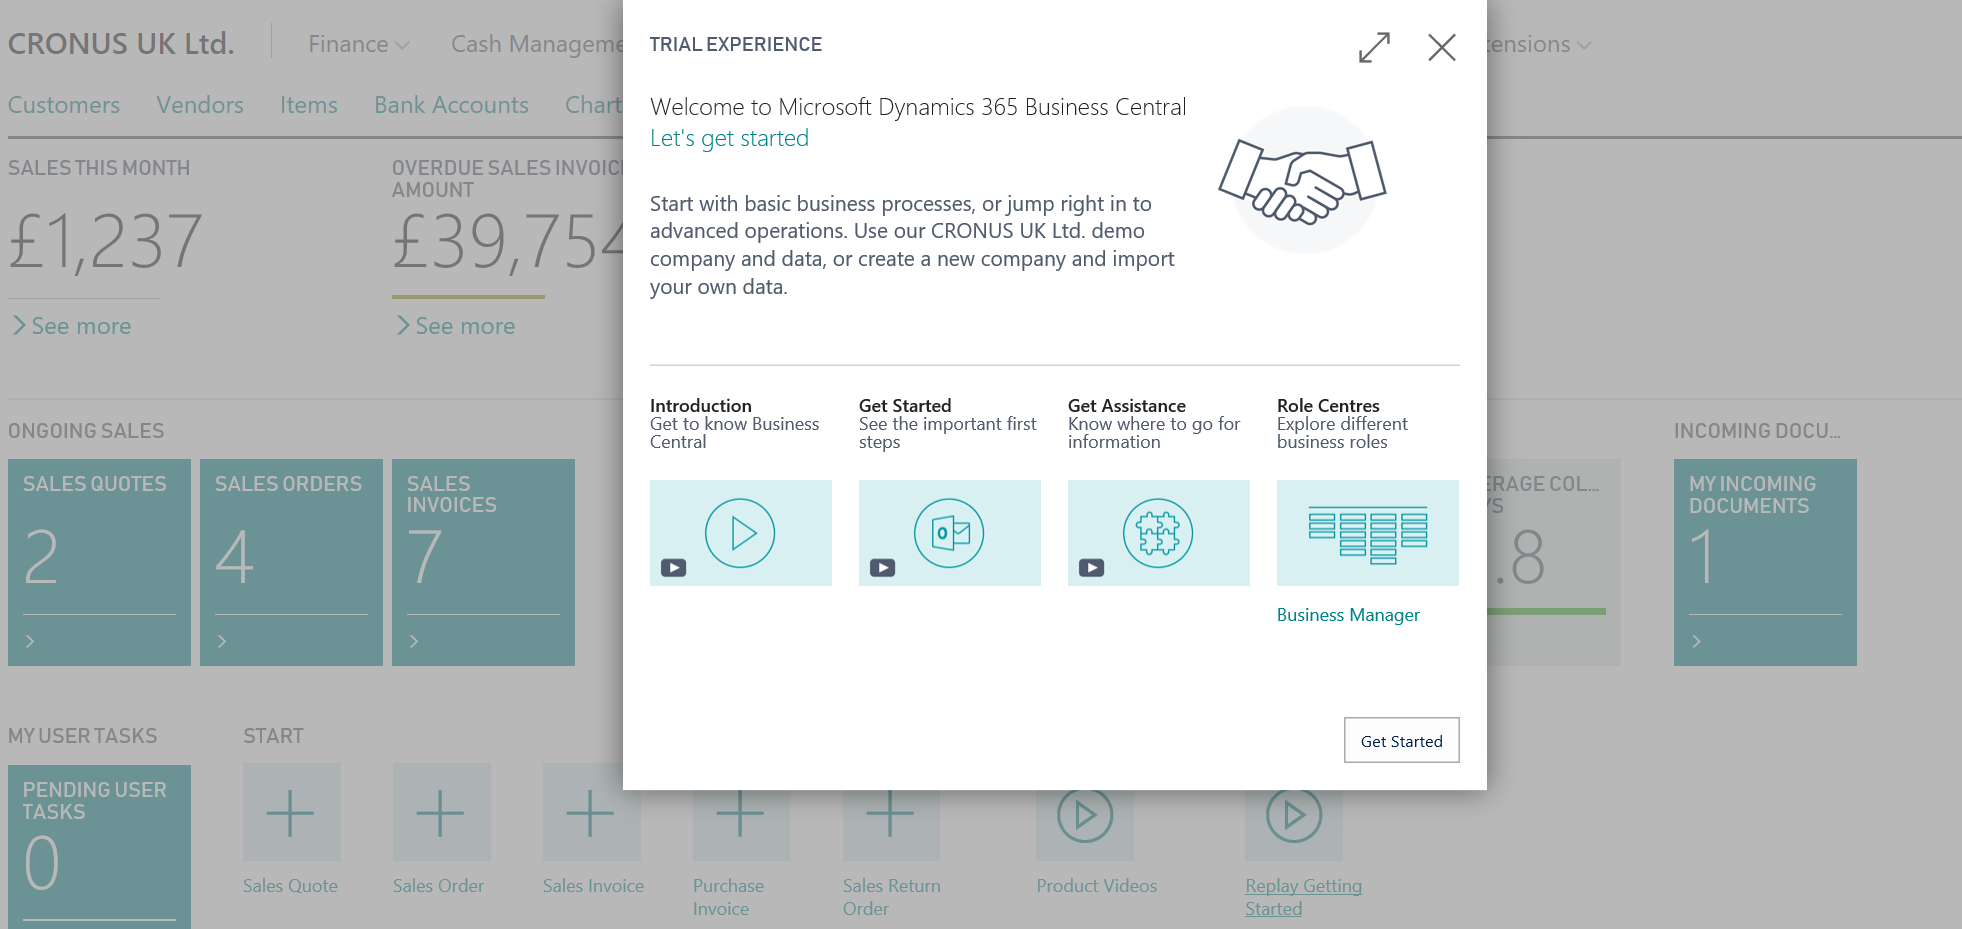Close the Trial Experience dialog
1962x929 pixels.
point(1441,47)
